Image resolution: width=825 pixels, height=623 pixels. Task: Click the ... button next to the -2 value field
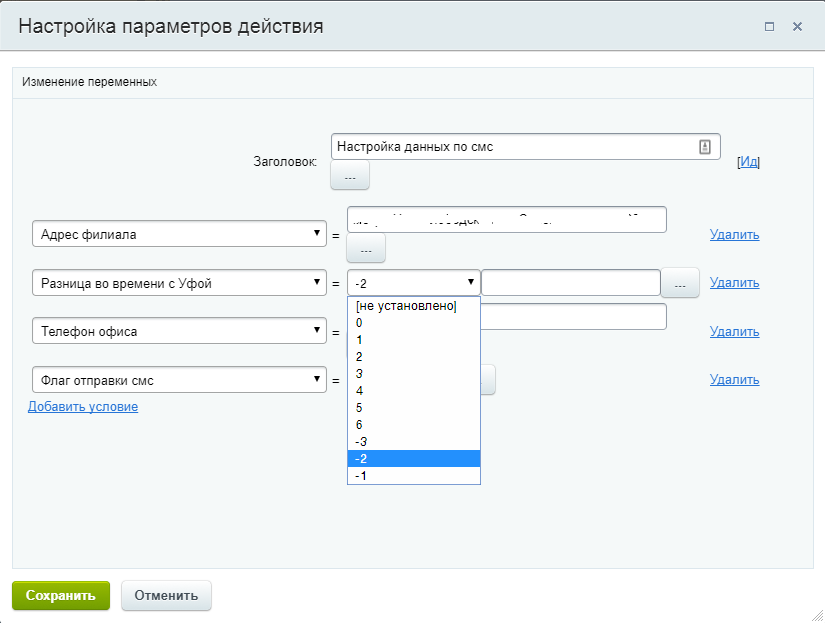680,283
